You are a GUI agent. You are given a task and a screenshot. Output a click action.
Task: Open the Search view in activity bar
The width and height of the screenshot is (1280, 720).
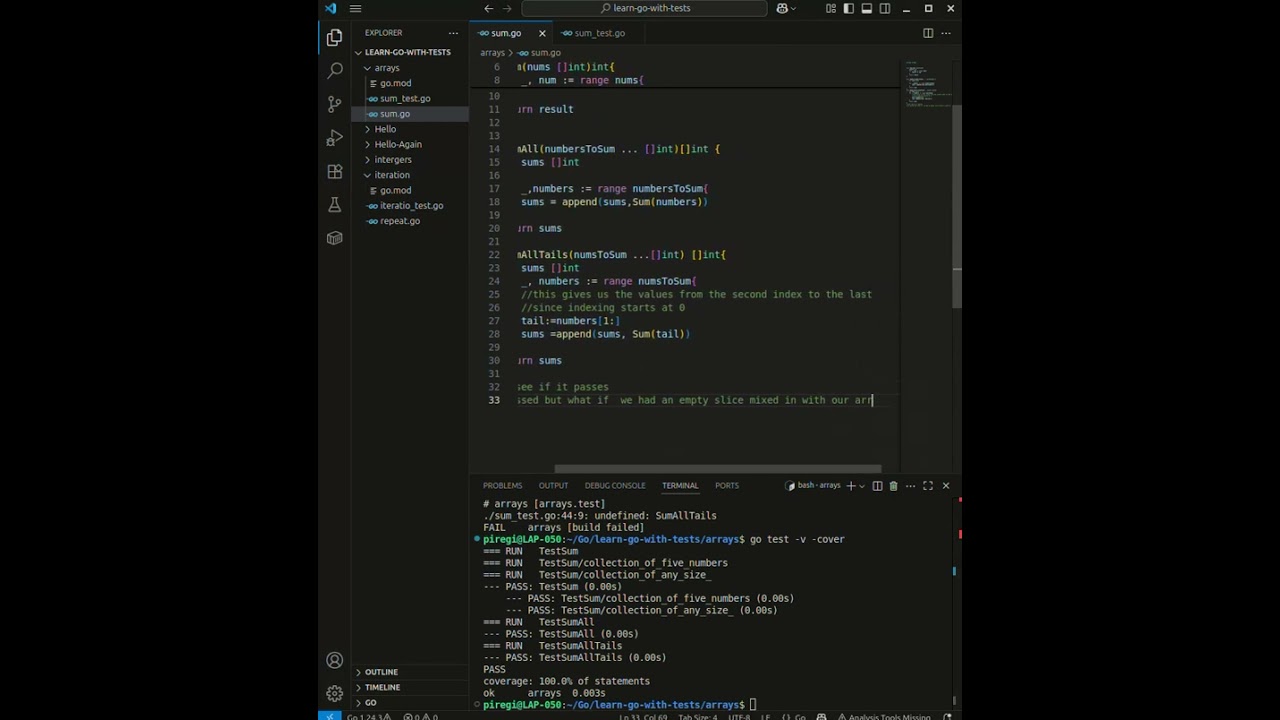[x=334, y=71]
